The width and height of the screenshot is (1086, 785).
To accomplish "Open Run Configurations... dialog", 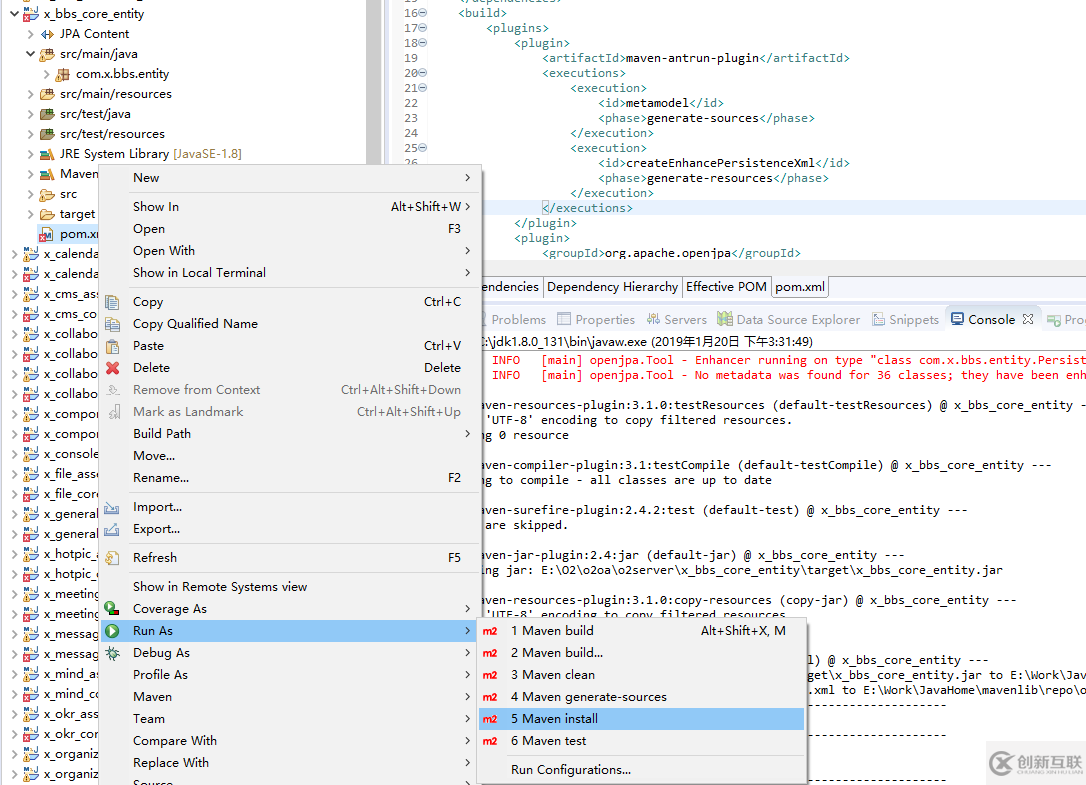I will [x=641, y=770].
